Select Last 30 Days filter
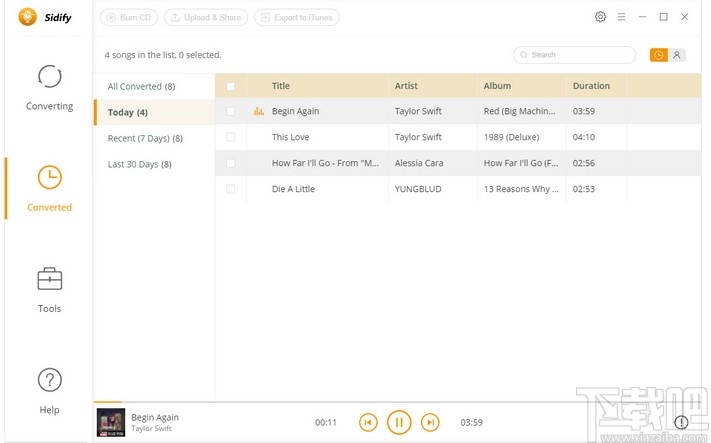 point(155,164)
